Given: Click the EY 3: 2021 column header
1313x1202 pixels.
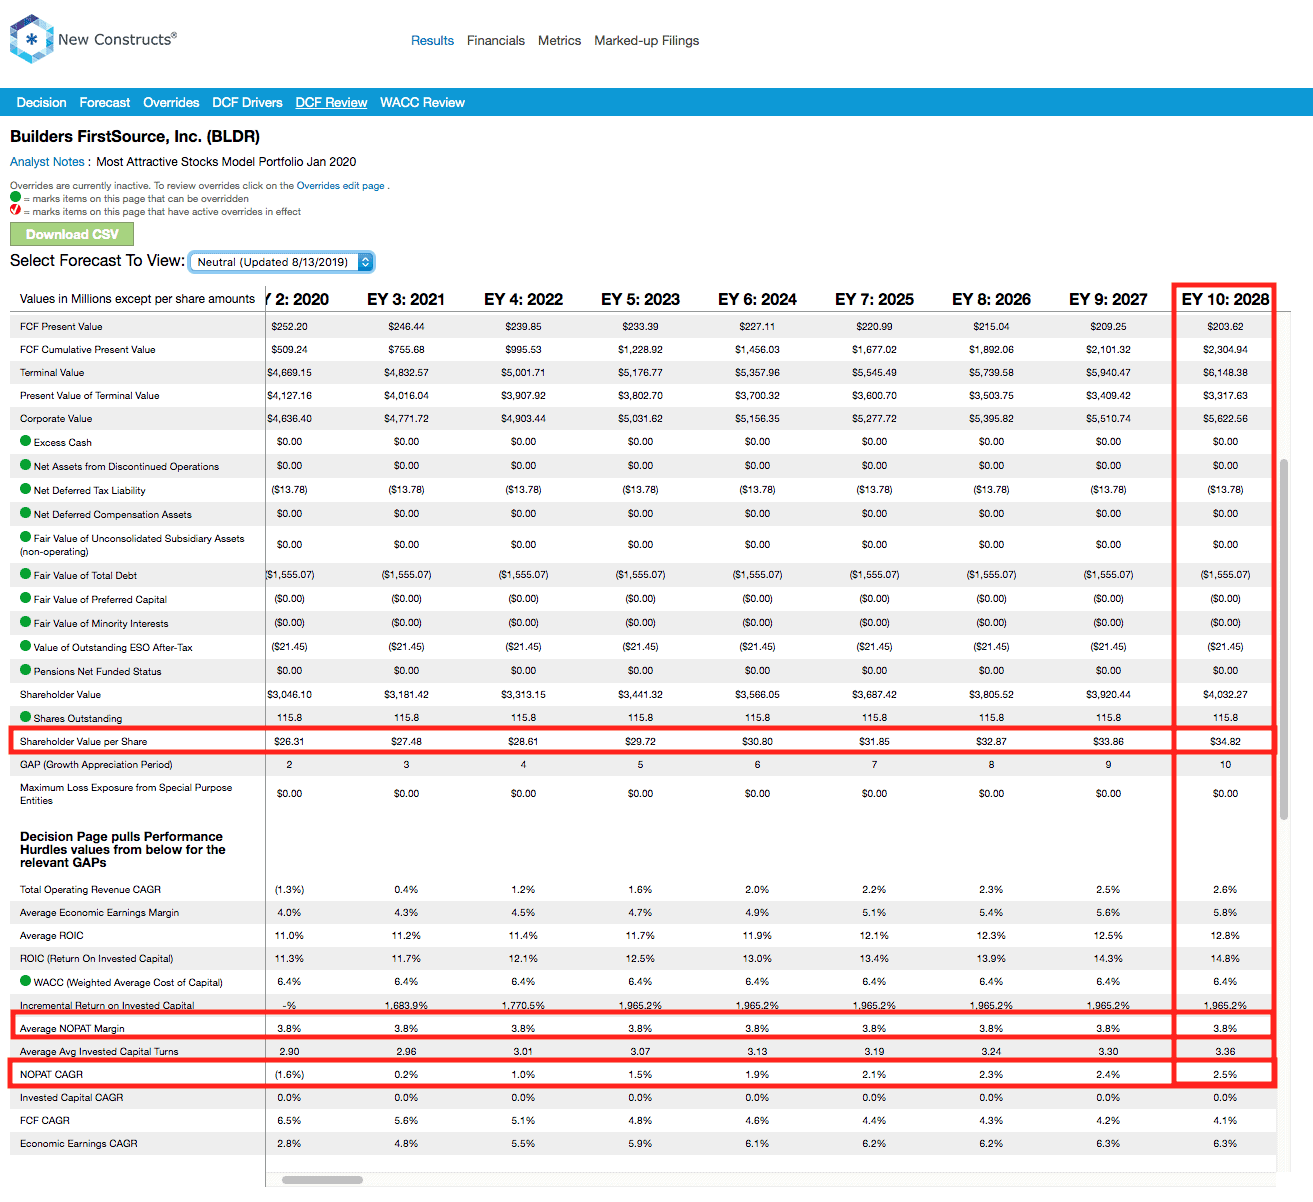Looking at the screenshot, I should (406, 299).
